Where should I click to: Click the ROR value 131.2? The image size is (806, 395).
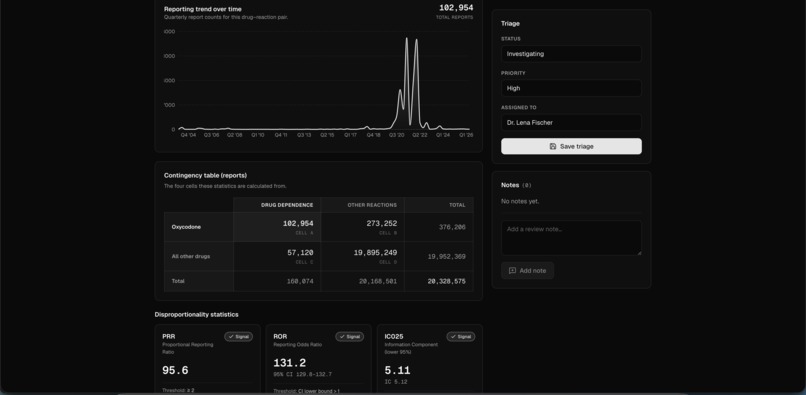pyautogui.click(x=289, y=363)
